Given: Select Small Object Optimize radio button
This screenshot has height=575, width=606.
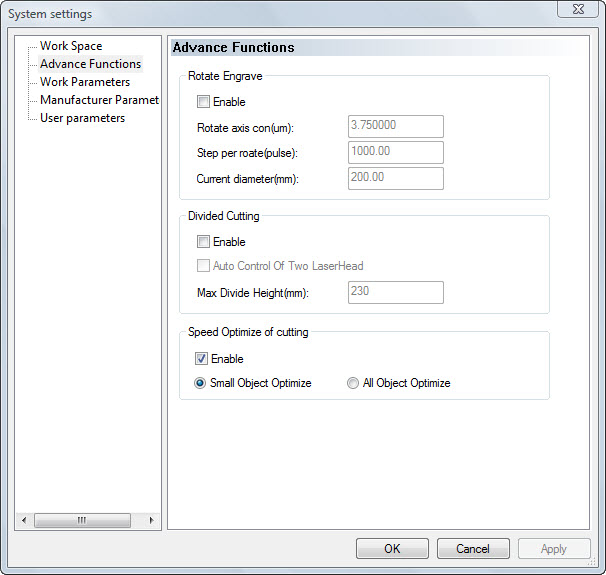Looking at the screenshot, I should coord(201,383).
